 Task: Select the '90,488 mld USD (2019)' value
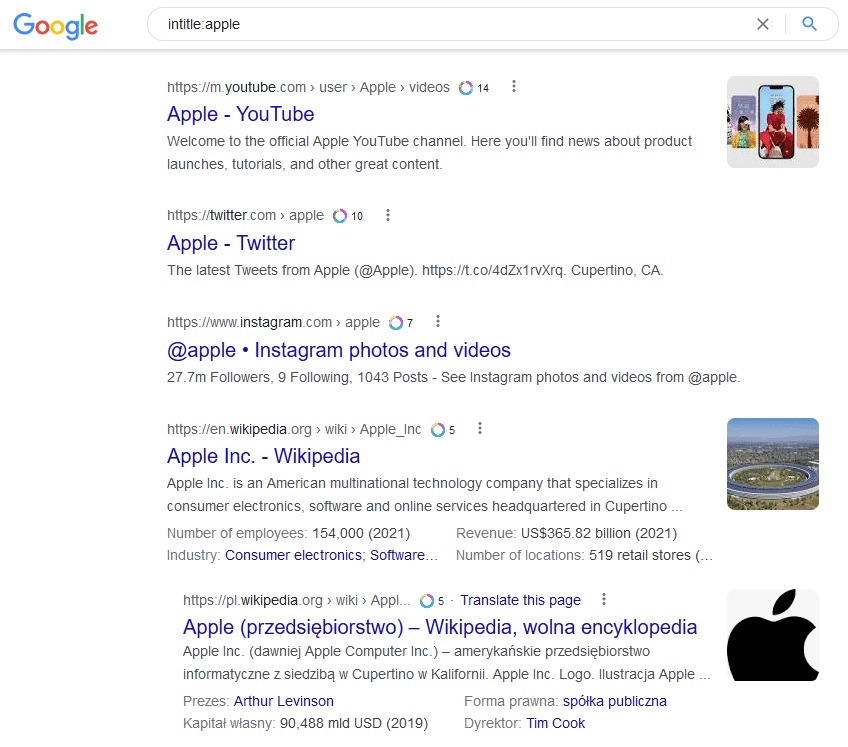click(x=354, y=724)
